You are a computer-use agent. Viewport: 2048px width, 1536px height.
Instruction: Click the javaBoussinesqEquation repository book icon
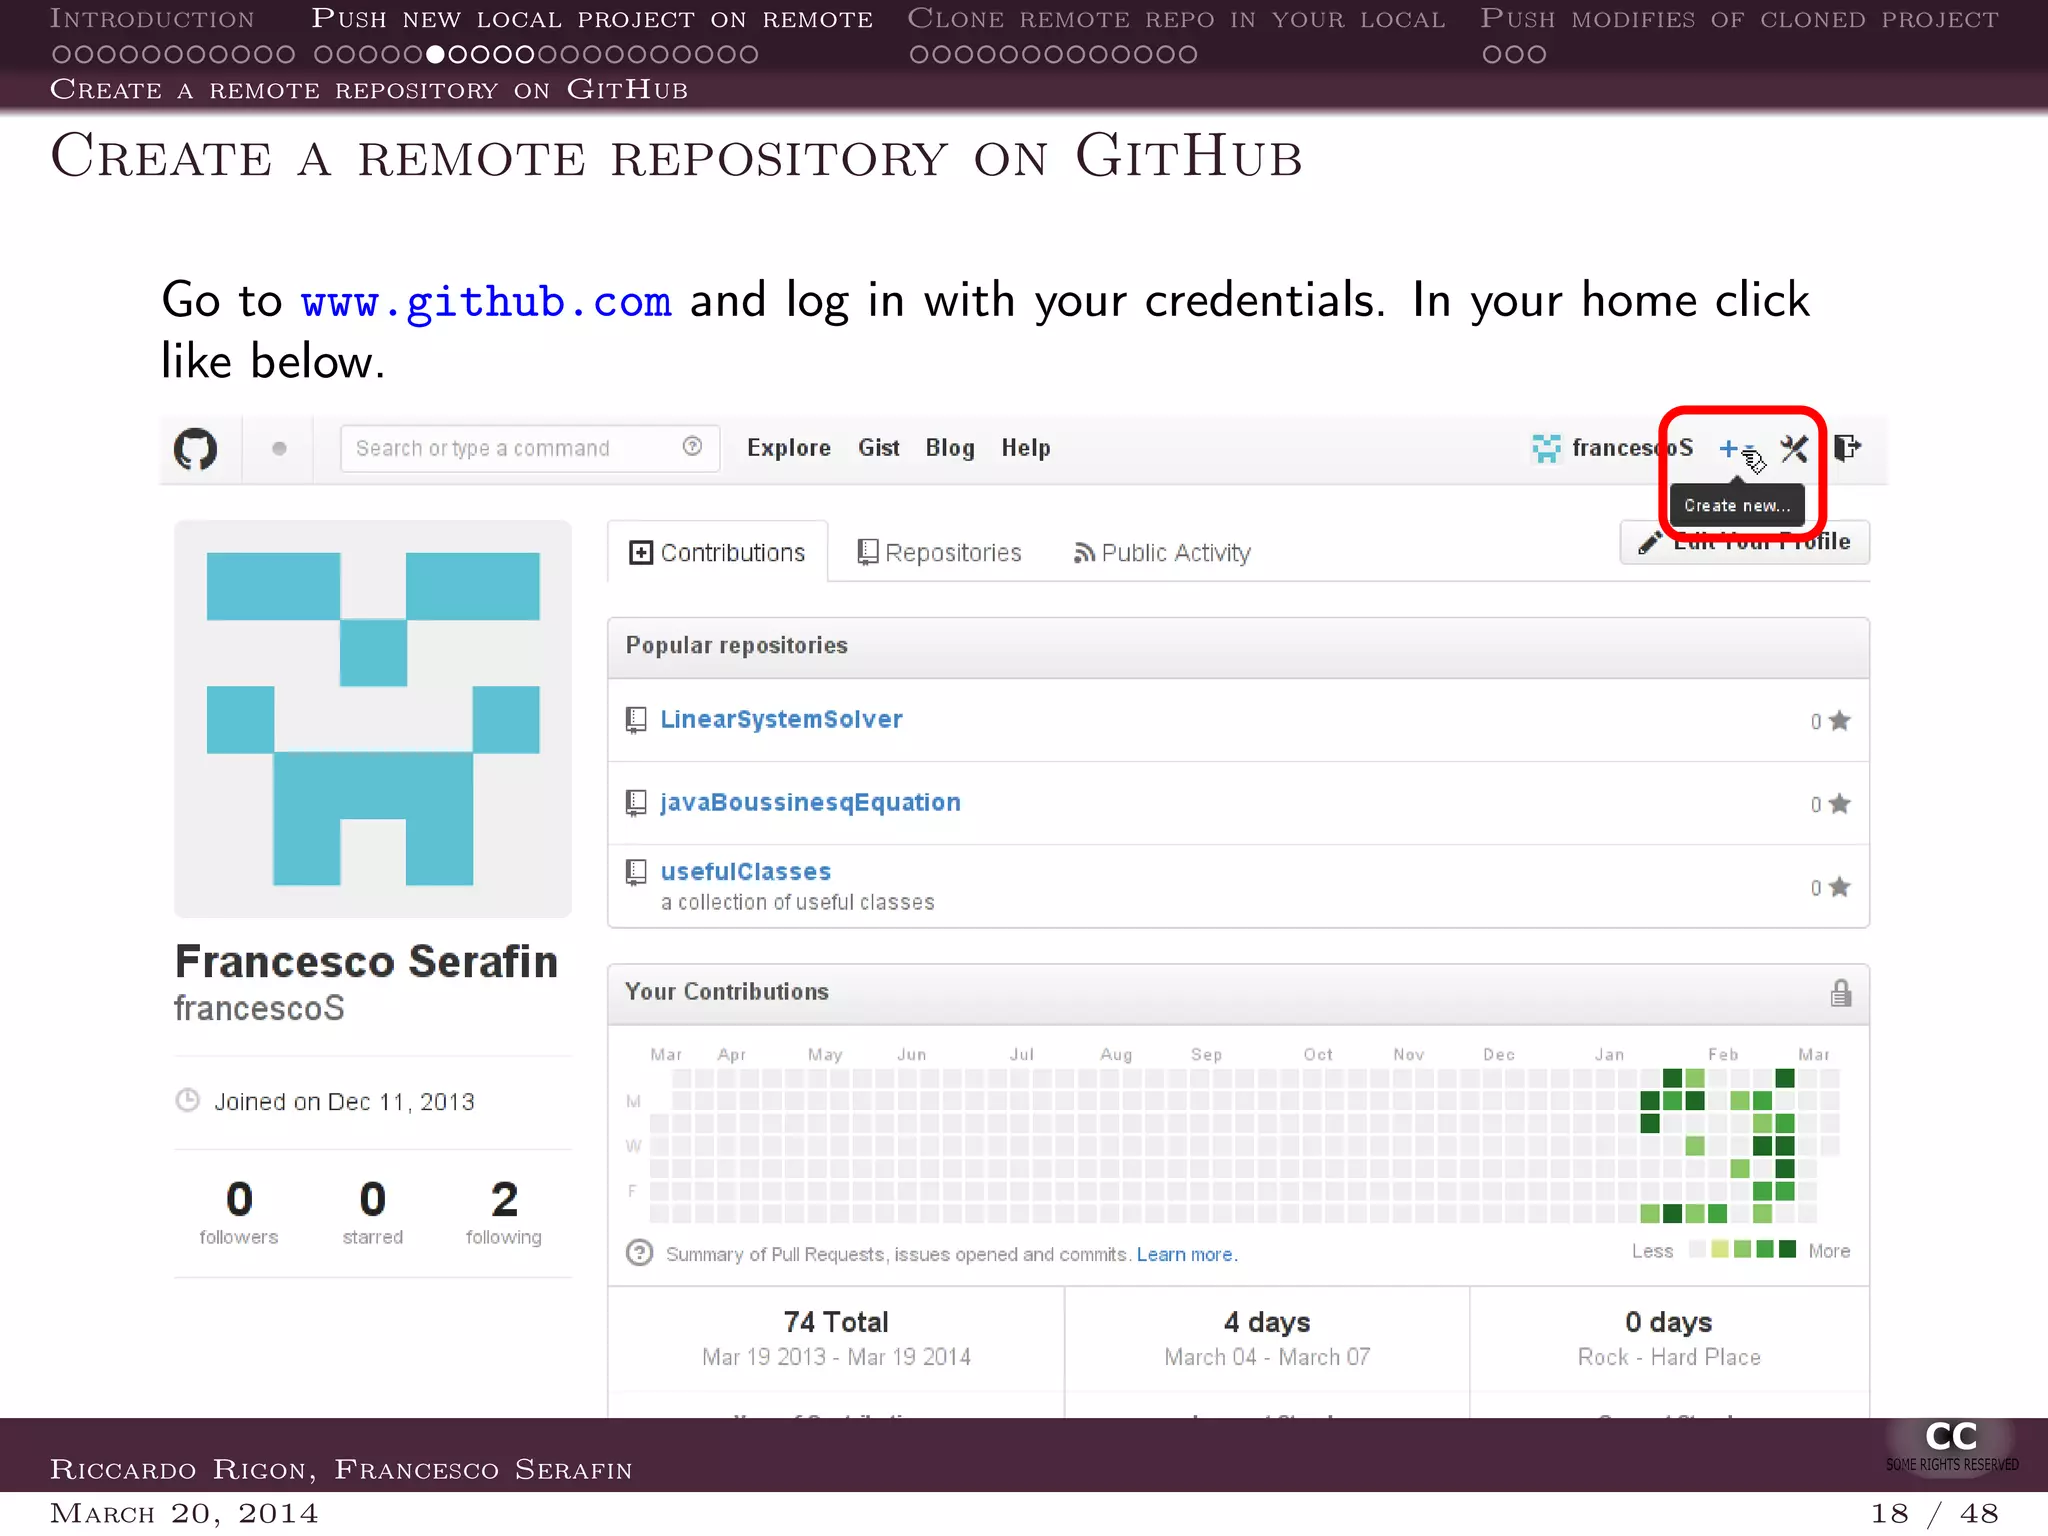[x=636, y=803]
